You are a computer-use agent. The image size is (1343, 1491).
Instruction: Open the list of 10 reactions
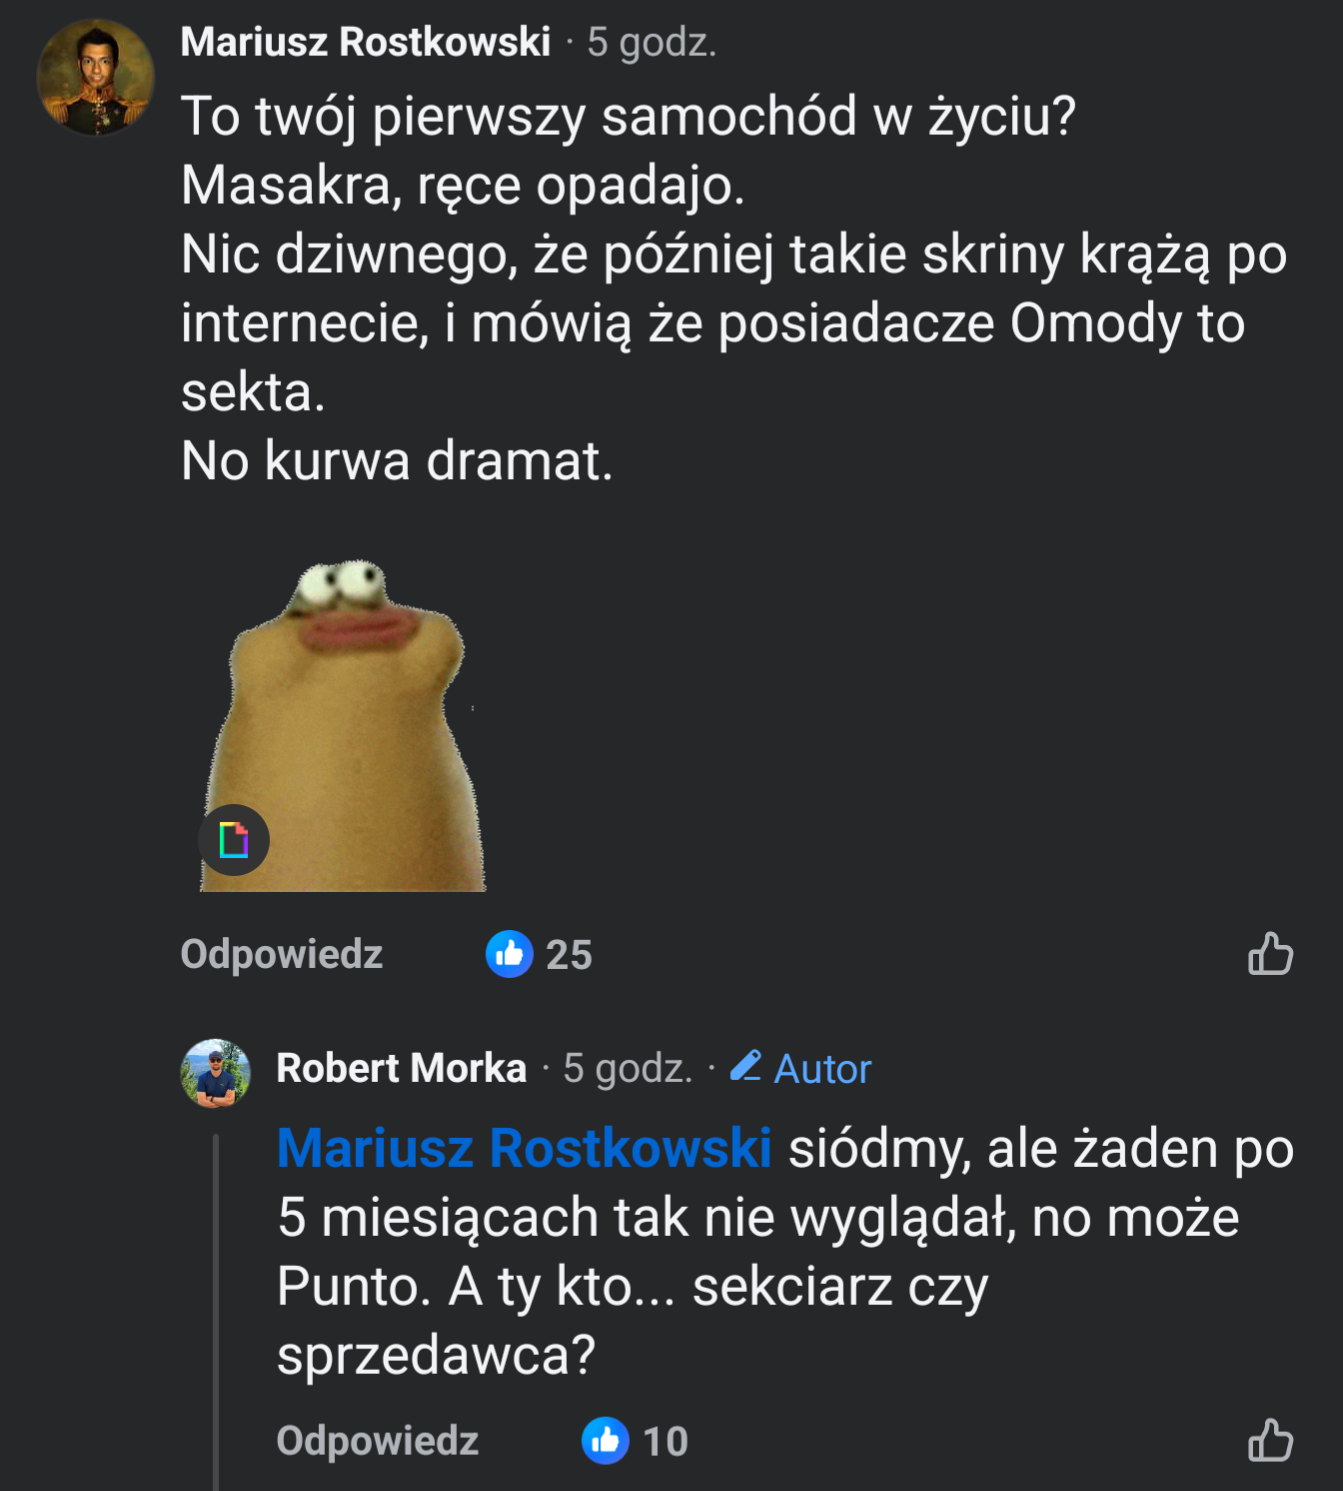[x=665, y=1442]
